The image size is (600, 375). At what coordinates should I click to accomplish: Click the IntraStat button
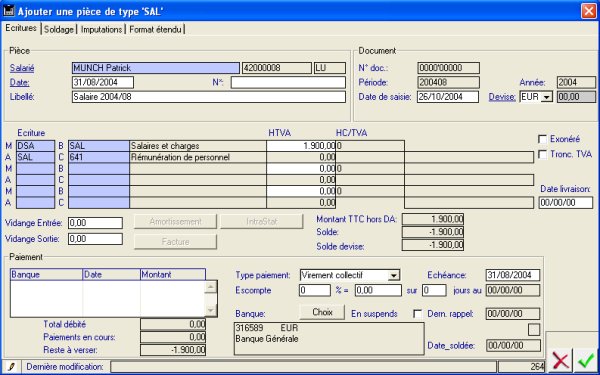[x=262, y=222]
